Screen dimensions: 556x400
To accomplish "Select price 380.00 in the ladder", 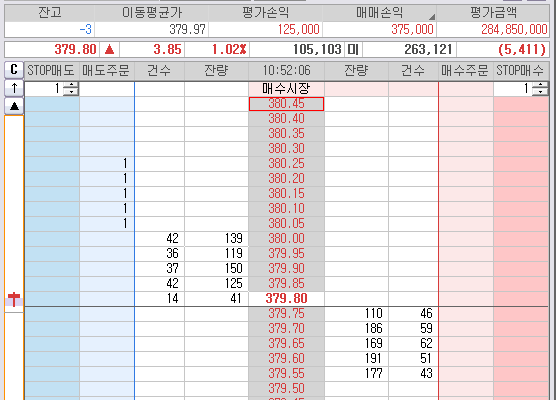I will coord(286,239).
